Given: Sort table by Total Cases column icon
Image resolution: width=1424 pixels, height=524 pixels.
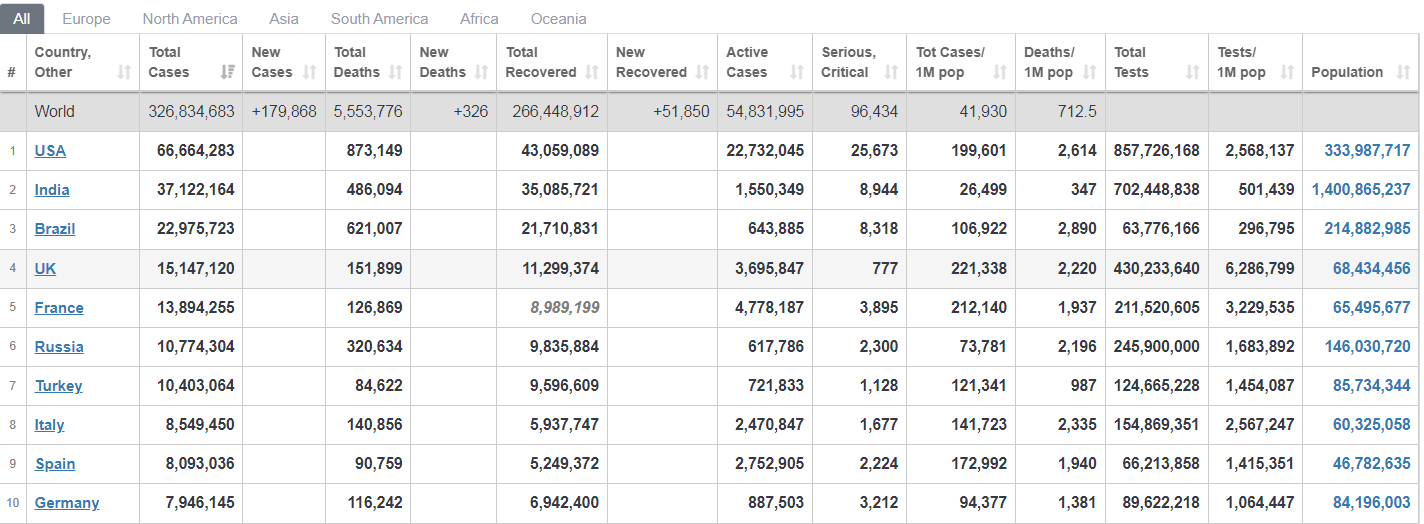Looking at the screenshot, I should pyautogui.click(x=227, y=72).
